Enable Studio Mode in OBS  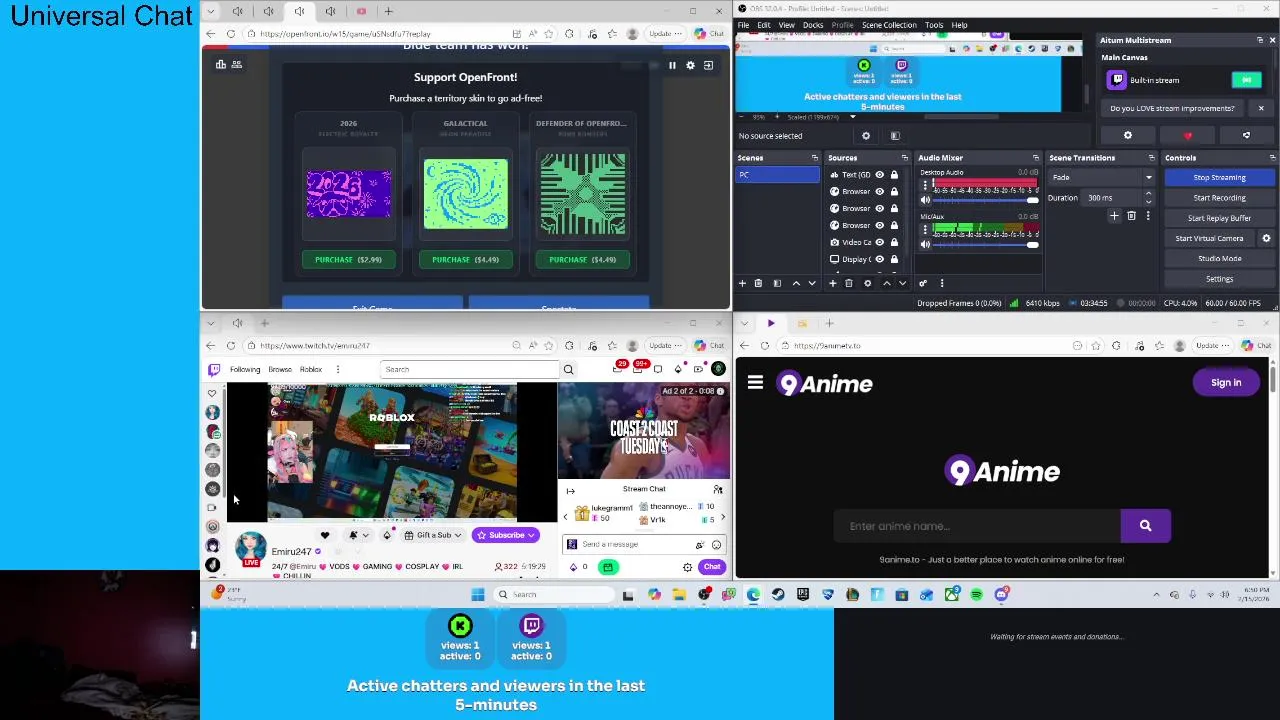(x=1219, y=259)
